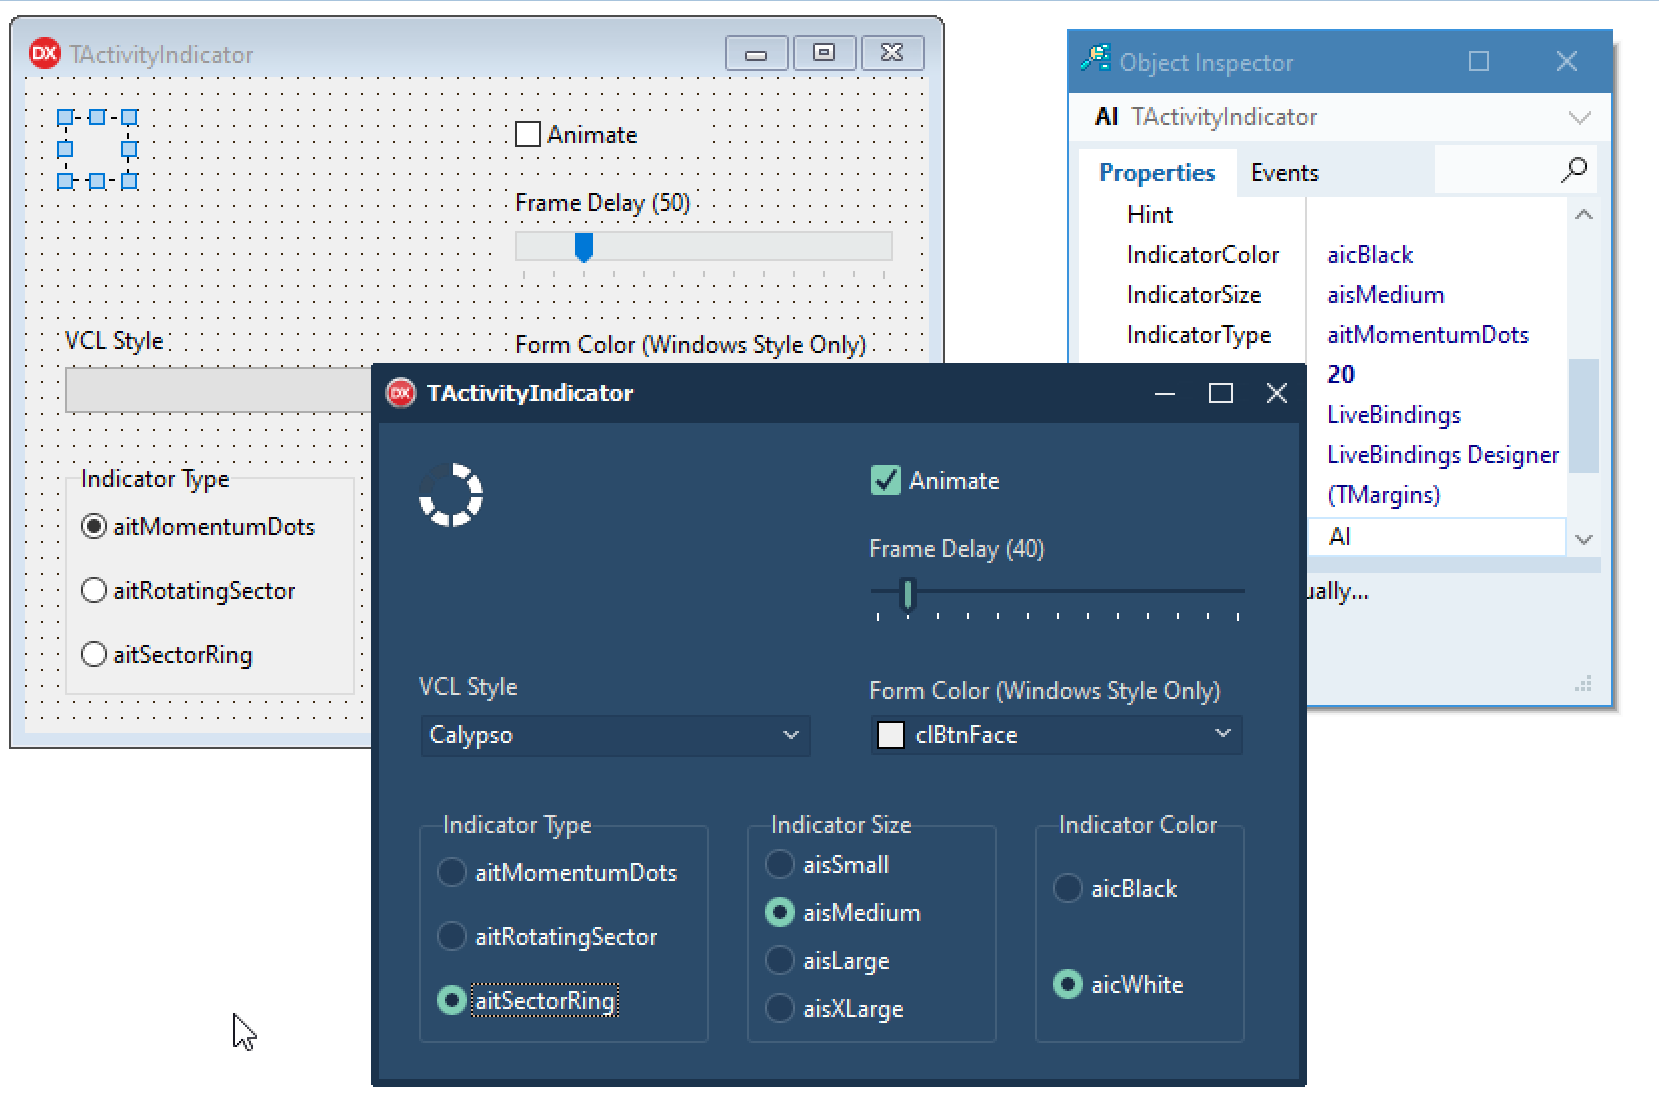This screenshot has height=1111, width=1659.
Task: Click the (TMargins) property value
Action: 1384,495
